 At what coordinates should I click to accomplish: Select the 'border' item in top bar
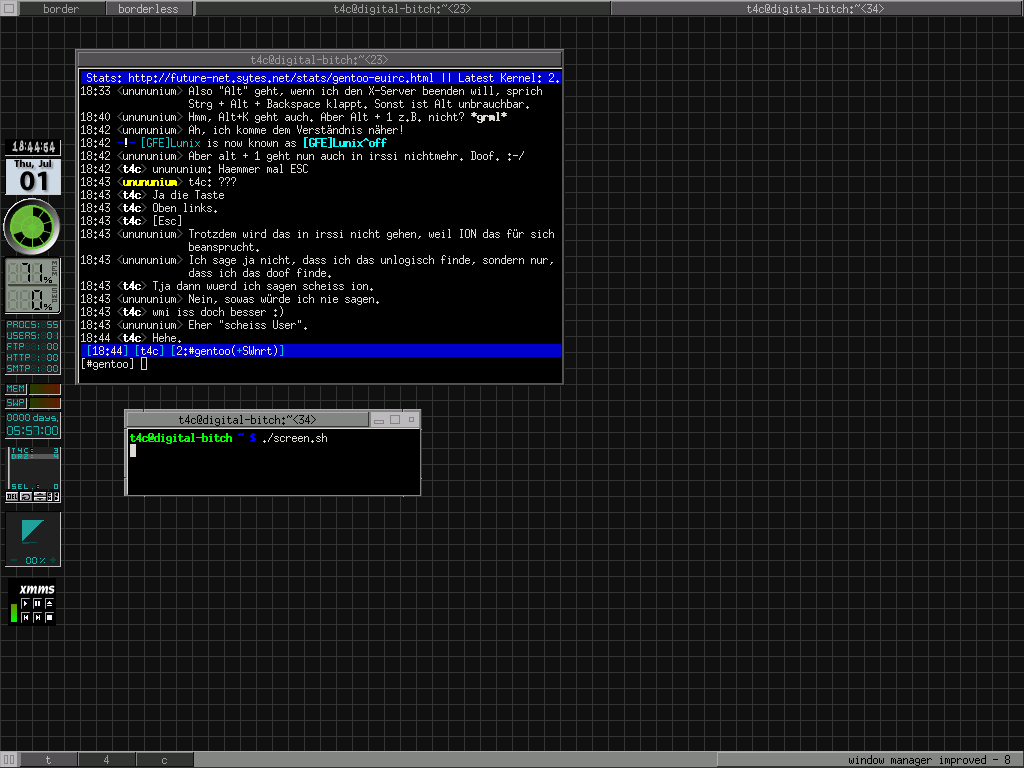click(x=61, y=8)
